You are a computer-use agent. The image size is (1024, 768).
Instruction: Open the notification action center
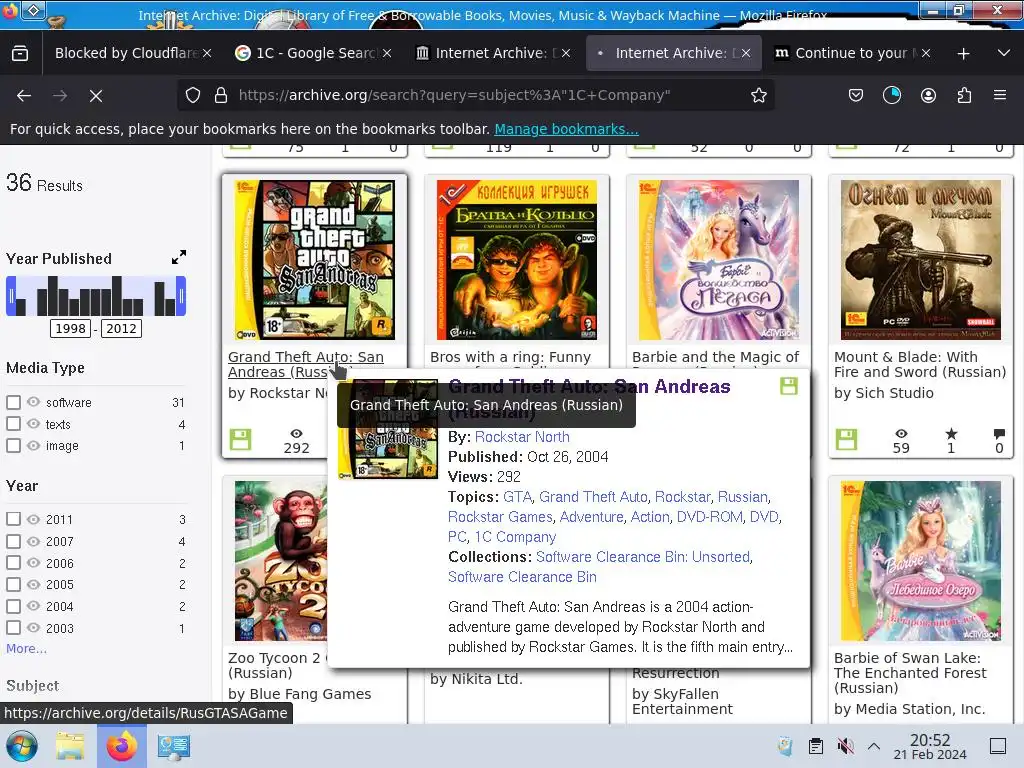tap(998, 746)
